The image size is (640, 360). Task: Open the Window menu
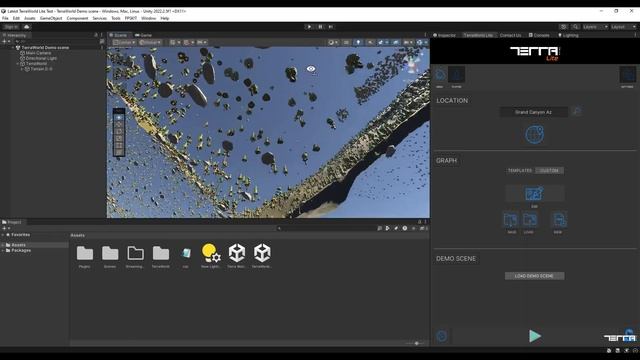click(148, 18)
